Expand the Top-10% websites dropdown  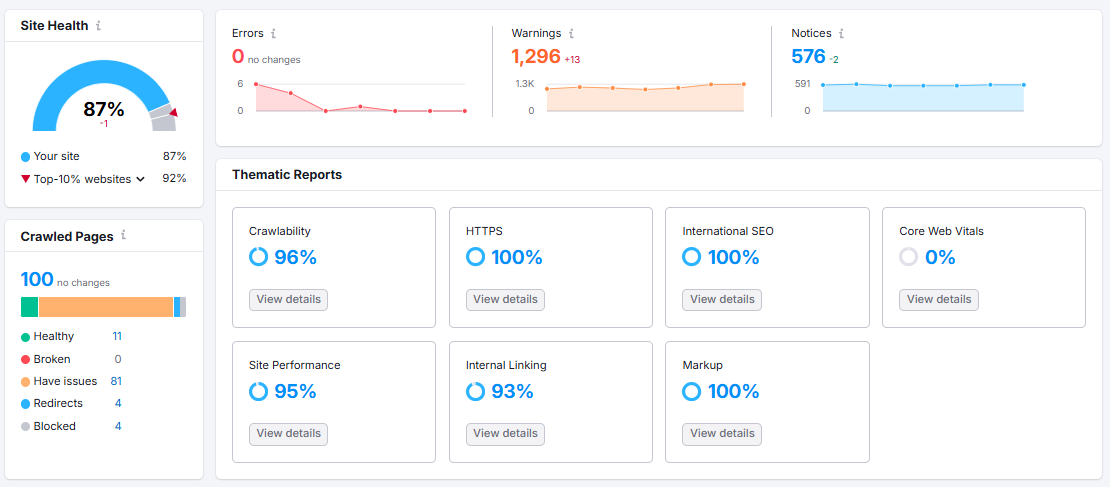pos(140,180)
